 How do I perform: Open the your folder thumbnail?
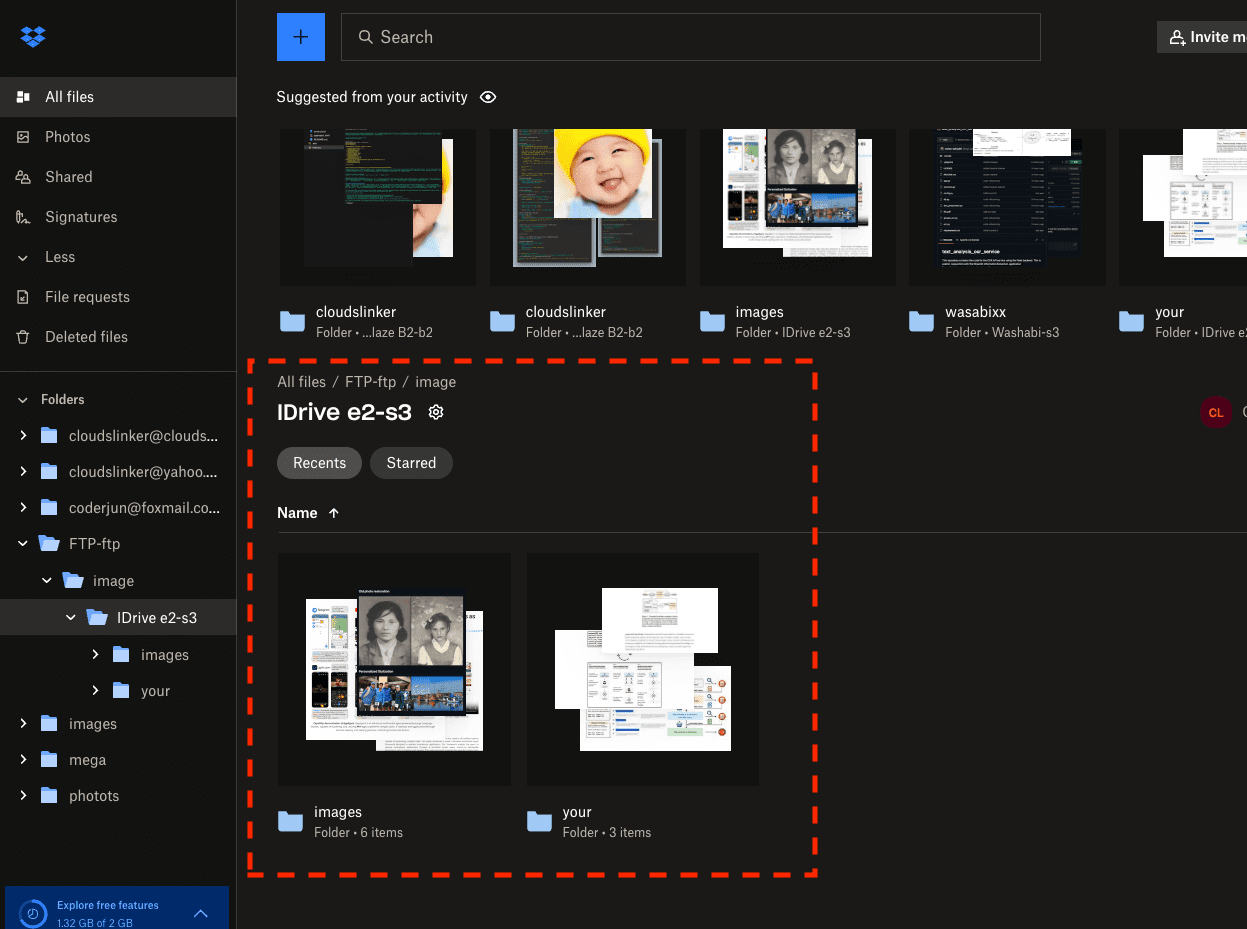643,669
